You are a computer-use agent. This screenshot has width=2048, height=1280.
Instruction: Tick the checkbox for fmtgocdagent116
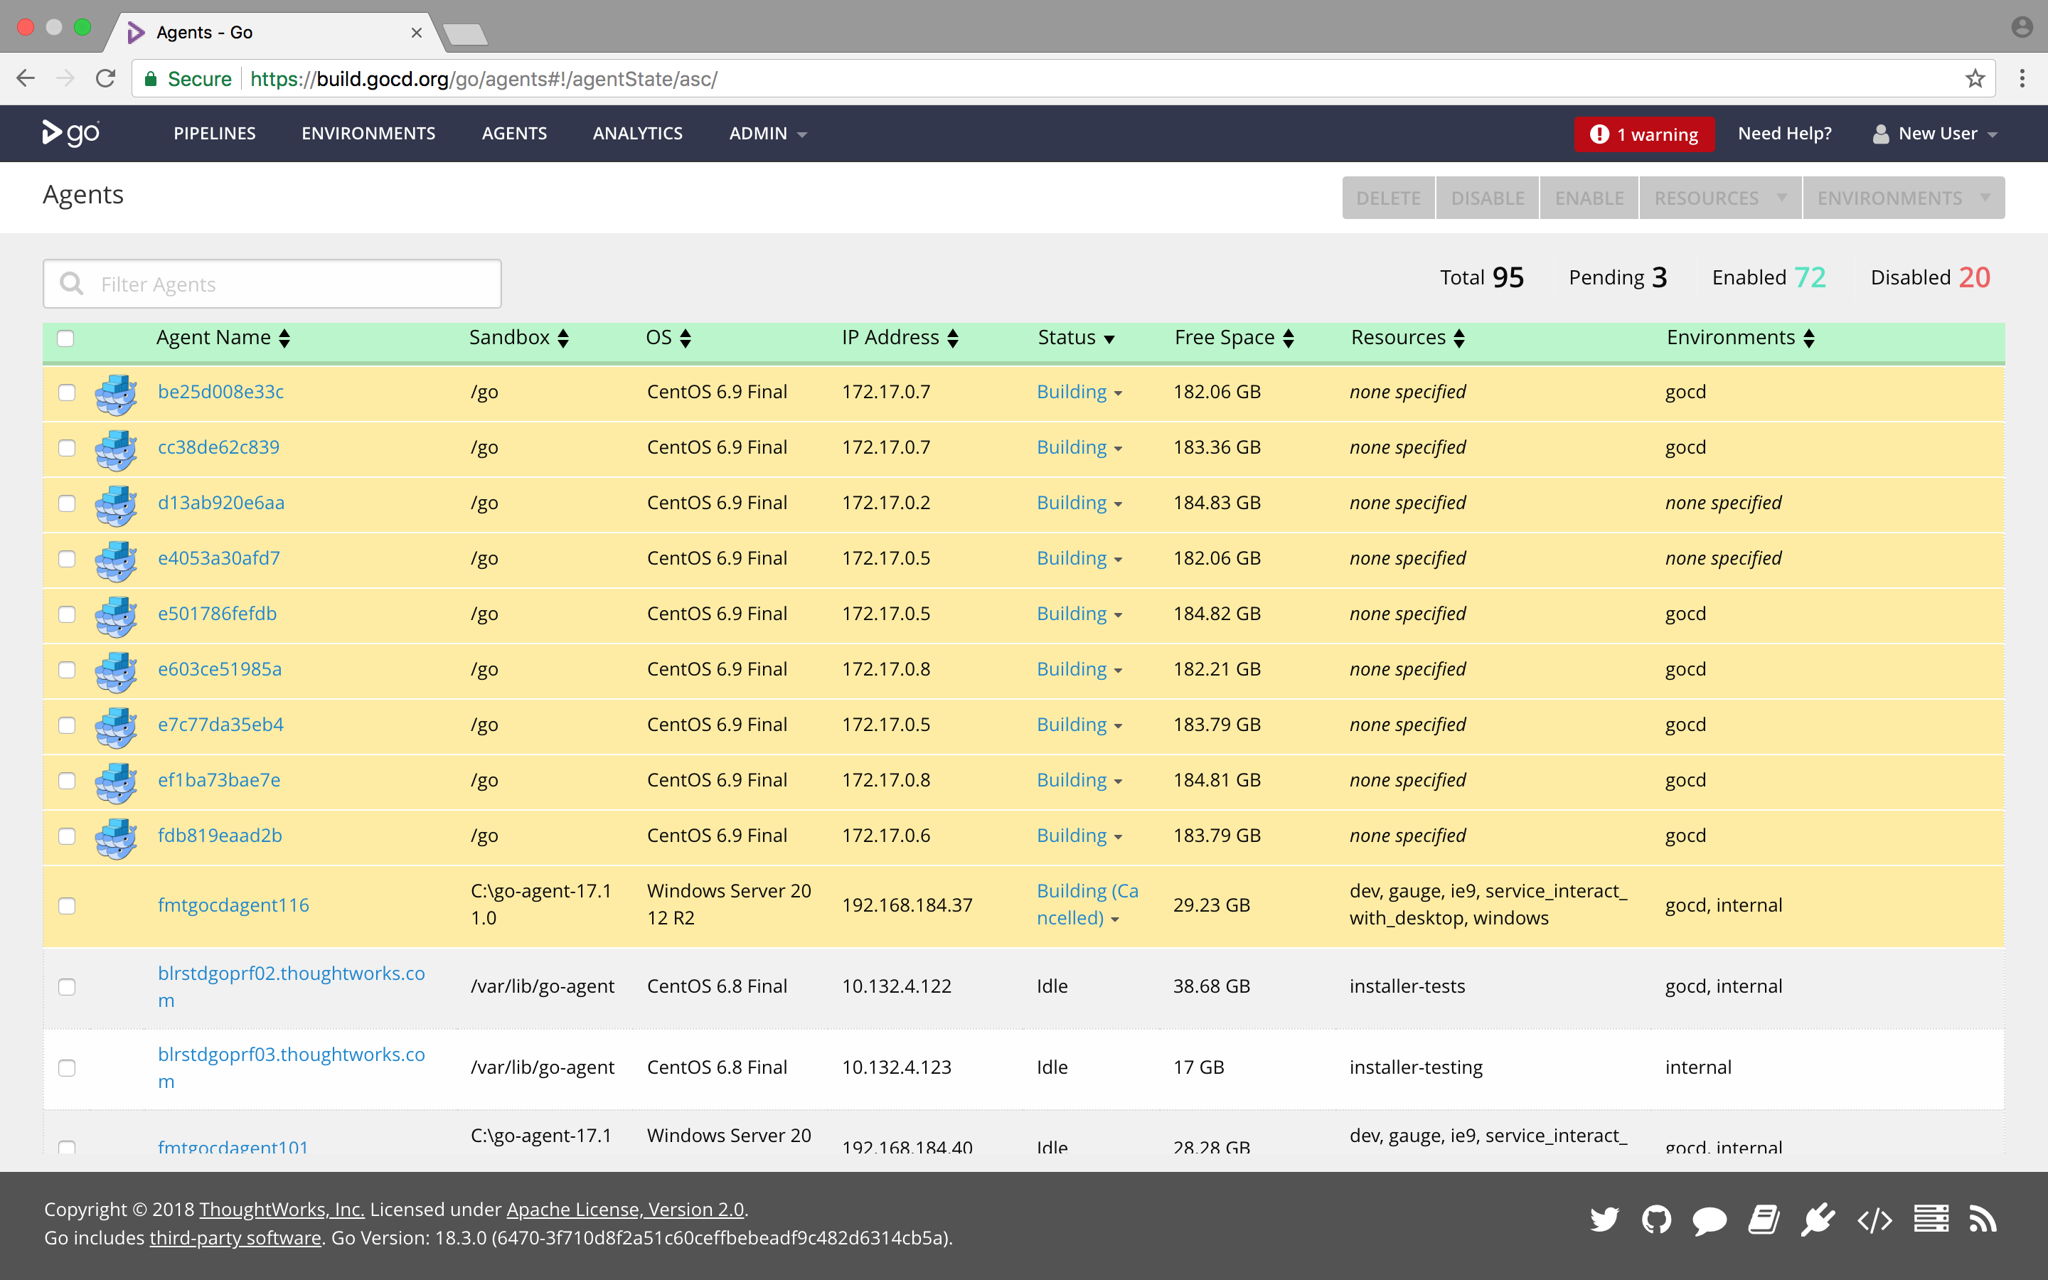[67, 906]
